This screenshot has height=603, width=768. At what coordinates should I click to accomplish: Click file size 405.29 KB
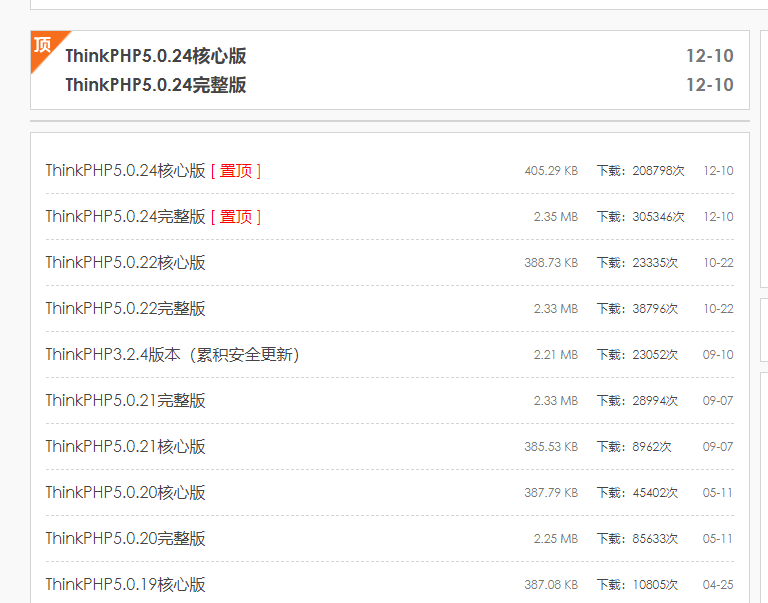click(551, 171)
